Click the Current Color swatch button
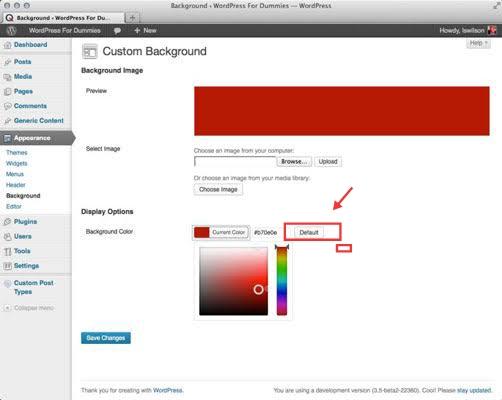Viewport: 502px width, 400px height. pos(221,232)
